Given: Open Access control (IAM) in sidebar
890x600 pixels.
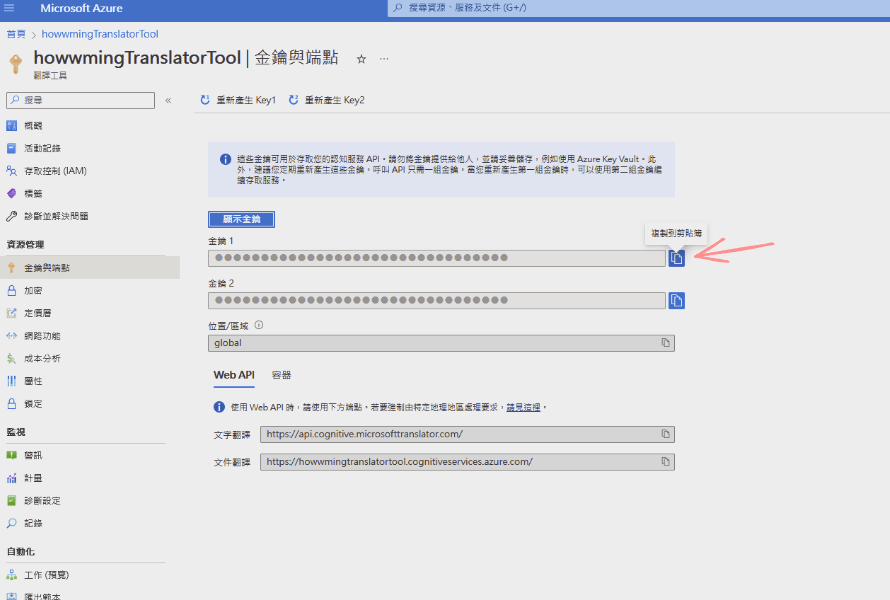Looking at the screenshot, I should tap(55, 171).
